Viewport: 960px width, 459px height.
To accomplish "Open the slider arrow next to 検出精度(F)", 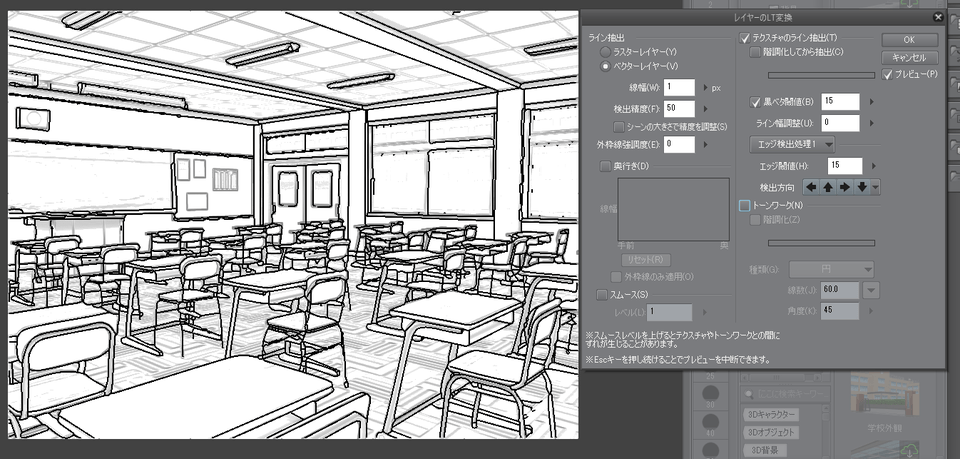I will pos(703,108).
